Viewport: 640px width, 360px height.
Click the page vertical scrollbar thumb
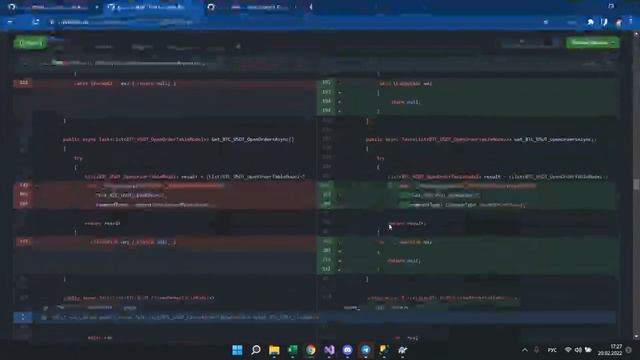(636, 184)
